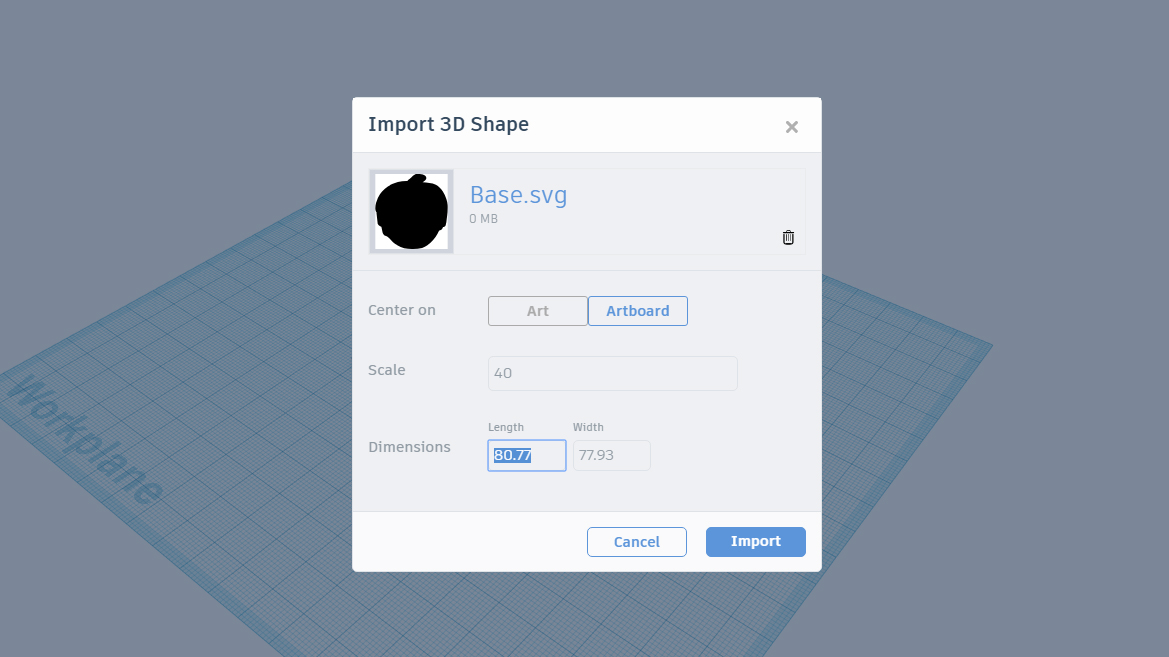This screenshot has width=1169, height=657.
Task: Click the 0 MB file size text
Action: tap(483, 219)
